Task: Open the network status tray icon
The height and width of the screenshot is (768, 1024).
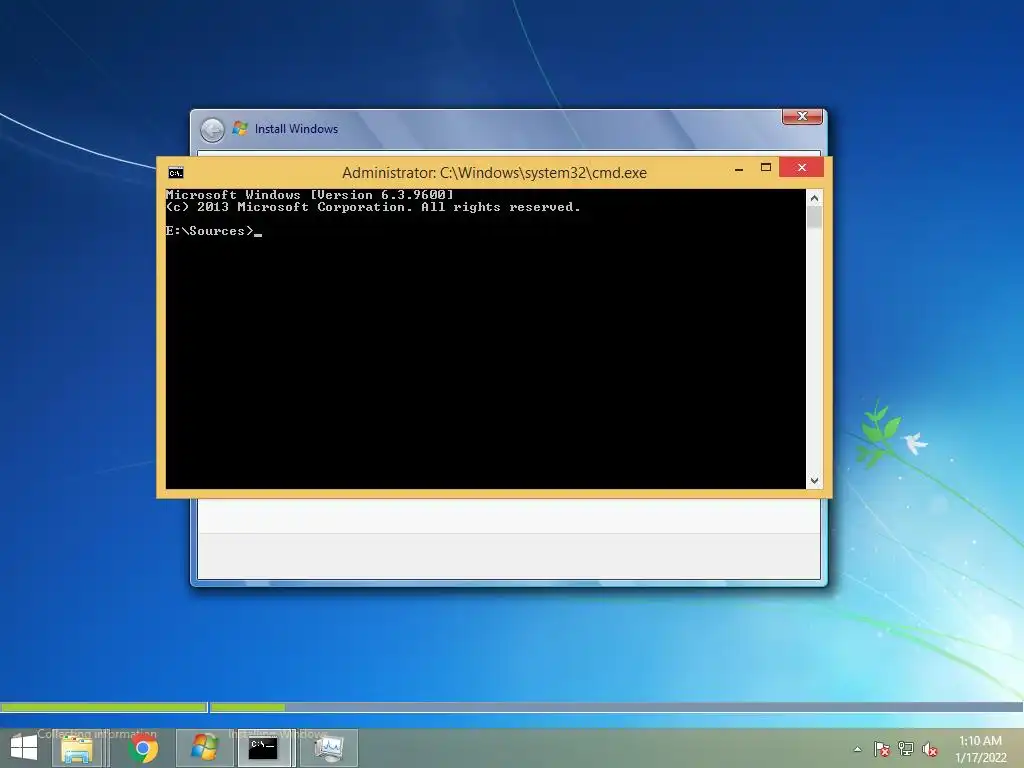Action: click(x=906, y=749)
